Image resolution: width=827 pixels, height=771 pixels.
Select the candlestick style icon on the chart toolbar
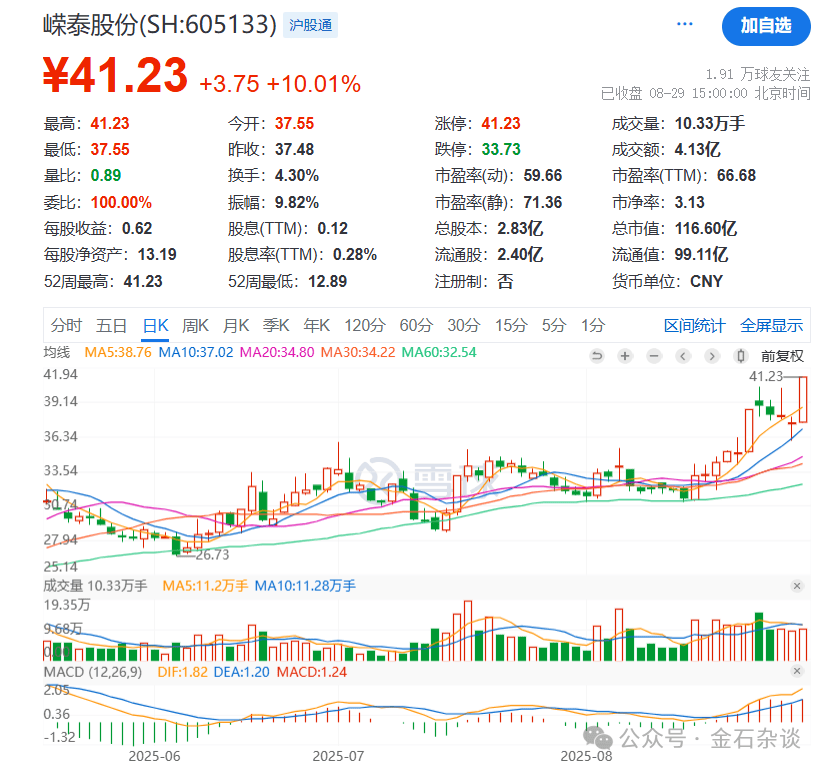(741, 356)
